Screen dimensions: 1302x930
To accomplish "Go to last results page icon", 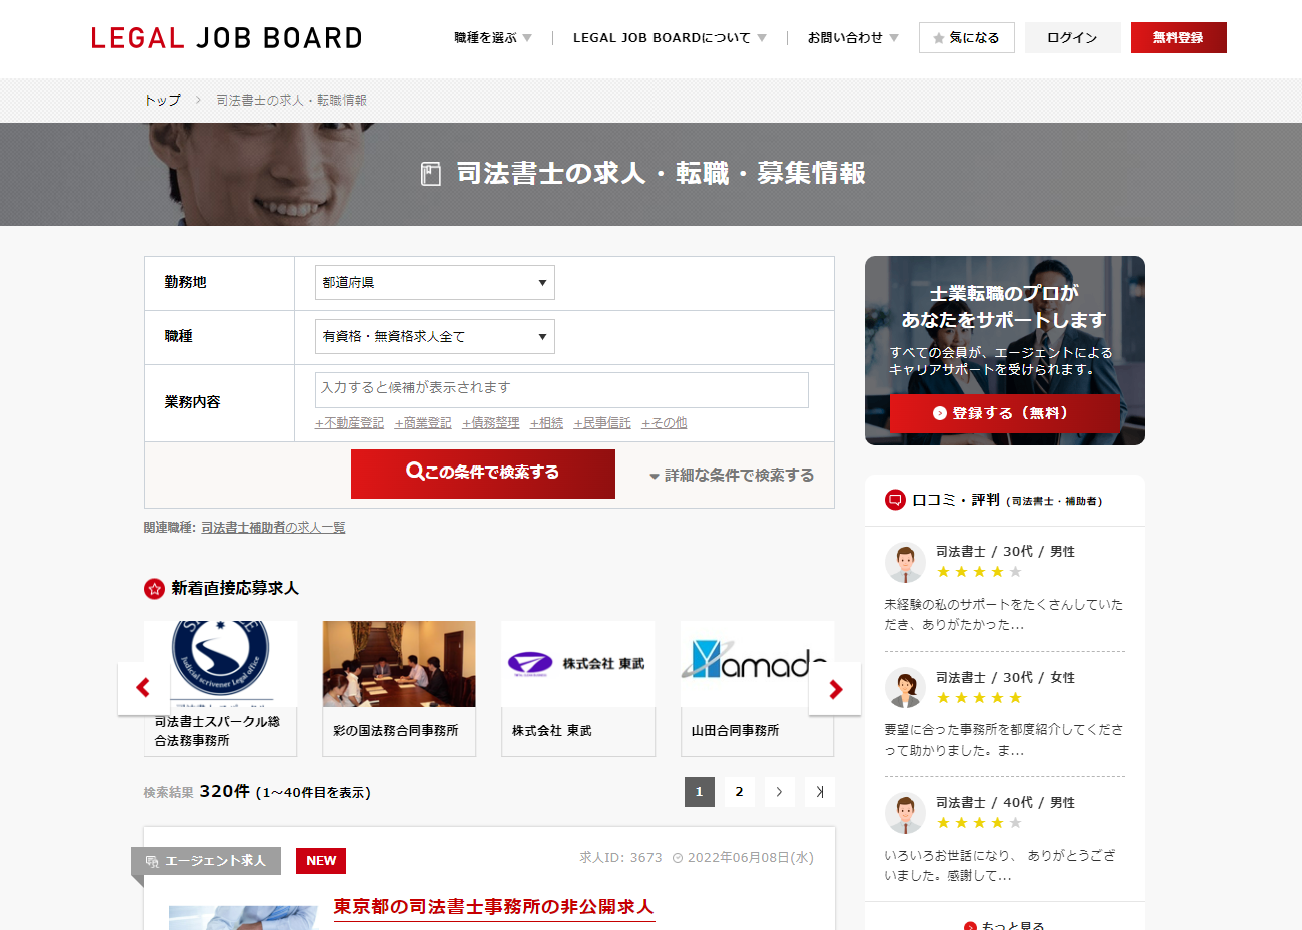I will 820,792.
